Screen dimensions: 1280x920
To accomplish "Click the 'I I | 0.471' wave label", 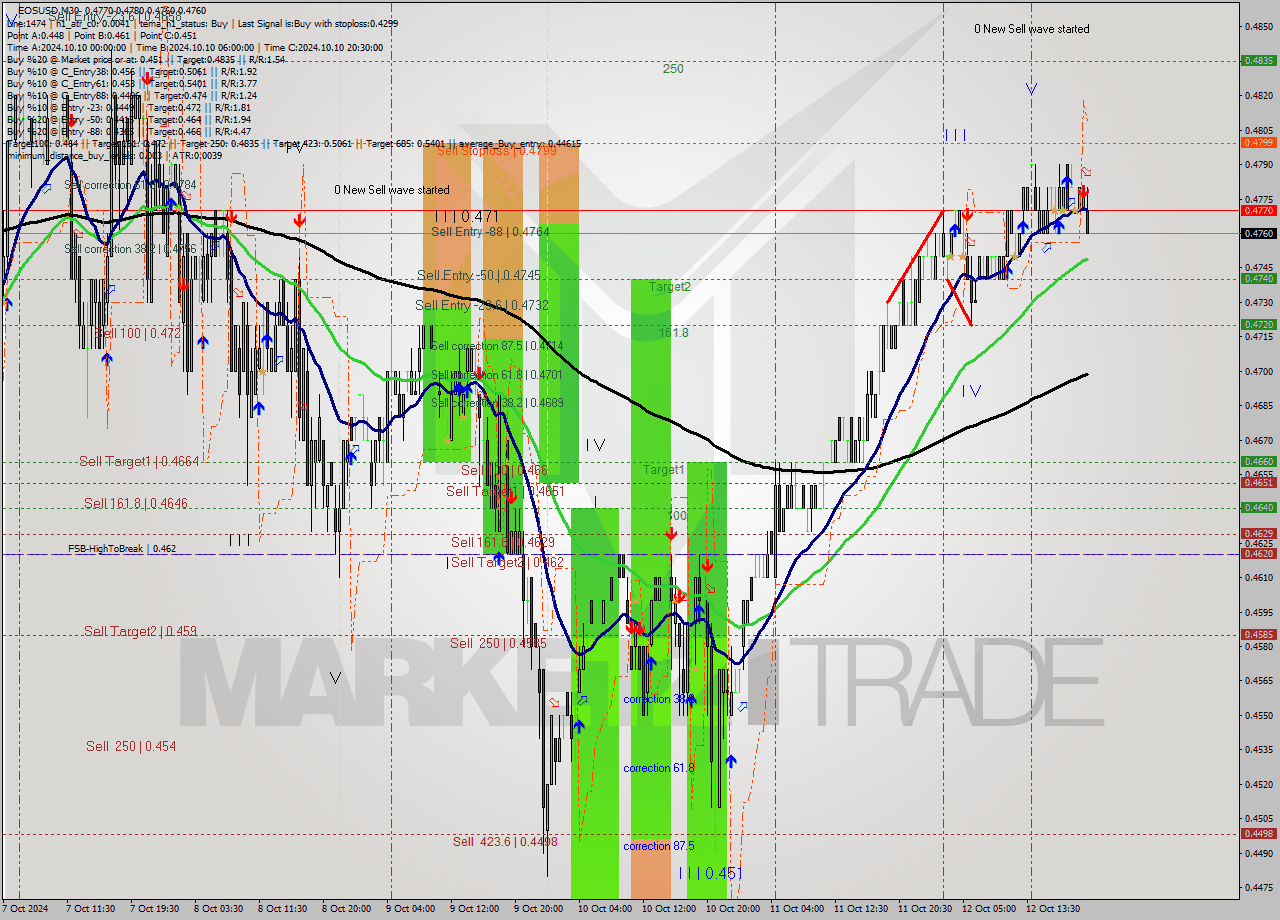I will click(x=466, y=216).
